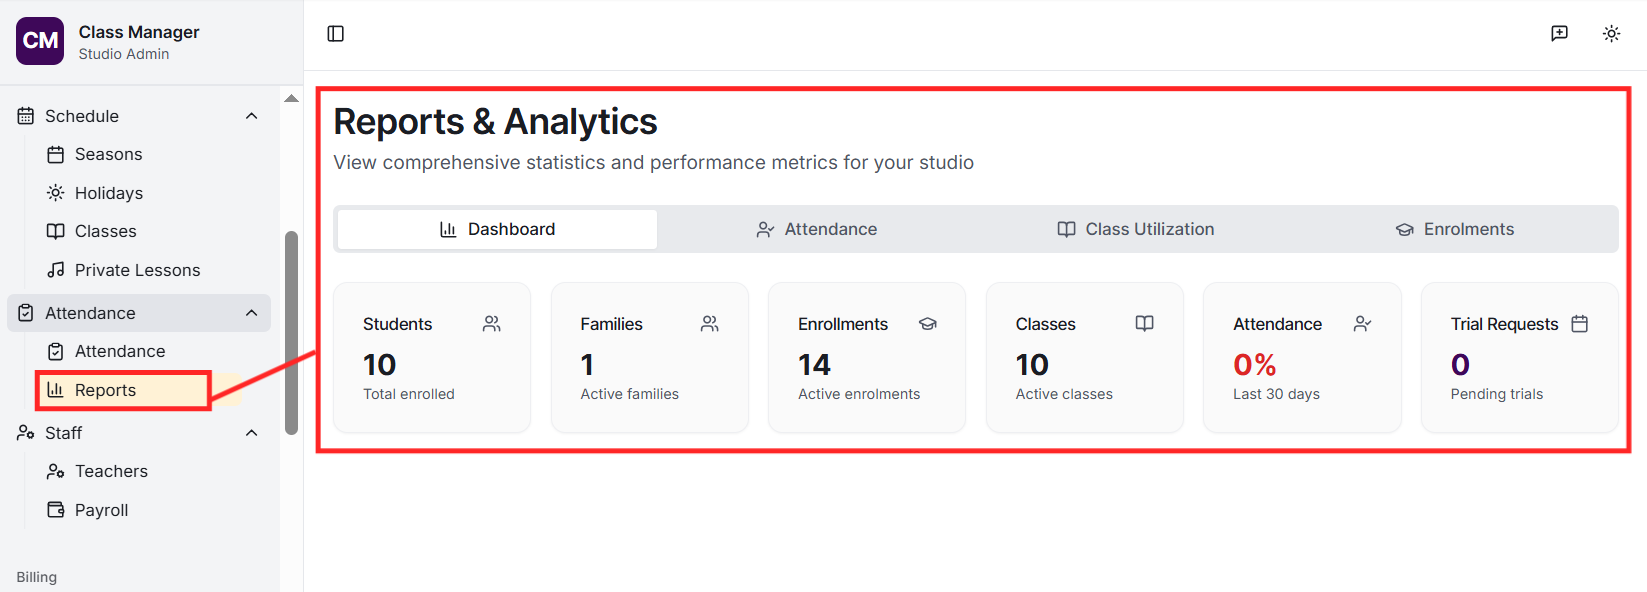Toggle light/dark theme sun icon
The image size is (1647, 592).
1611,34
